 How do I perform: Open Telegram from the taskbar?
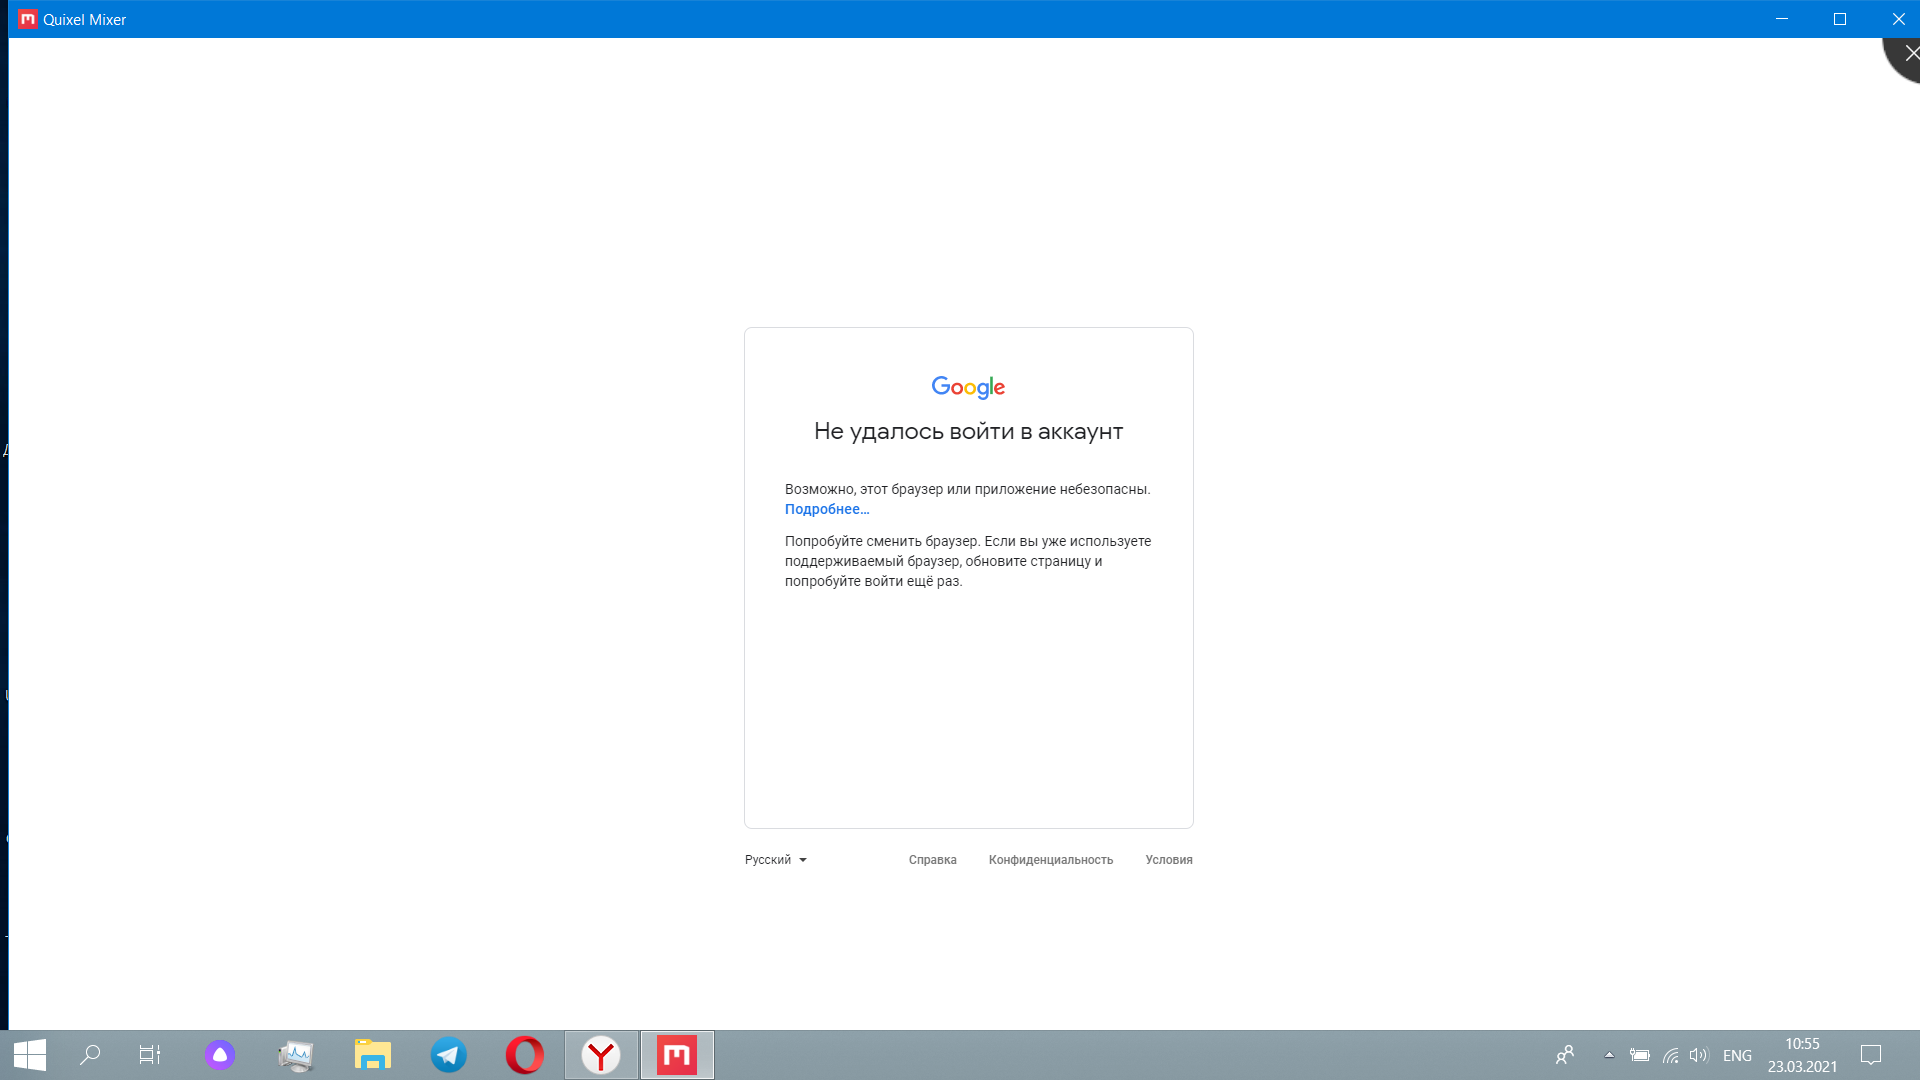click(448, 1055)
